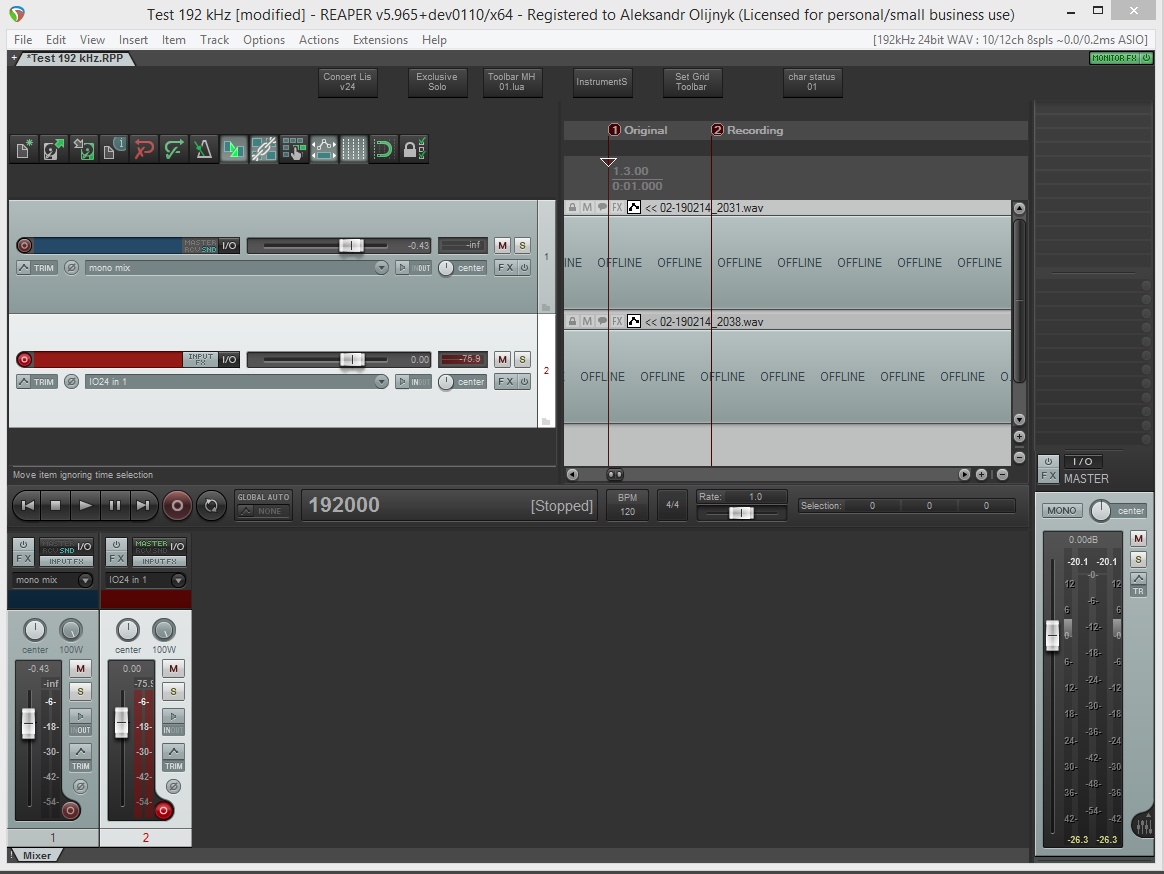Go to project start in transport
The height and width of the screenshot is (874, 1164).
(x=27, y=505)
